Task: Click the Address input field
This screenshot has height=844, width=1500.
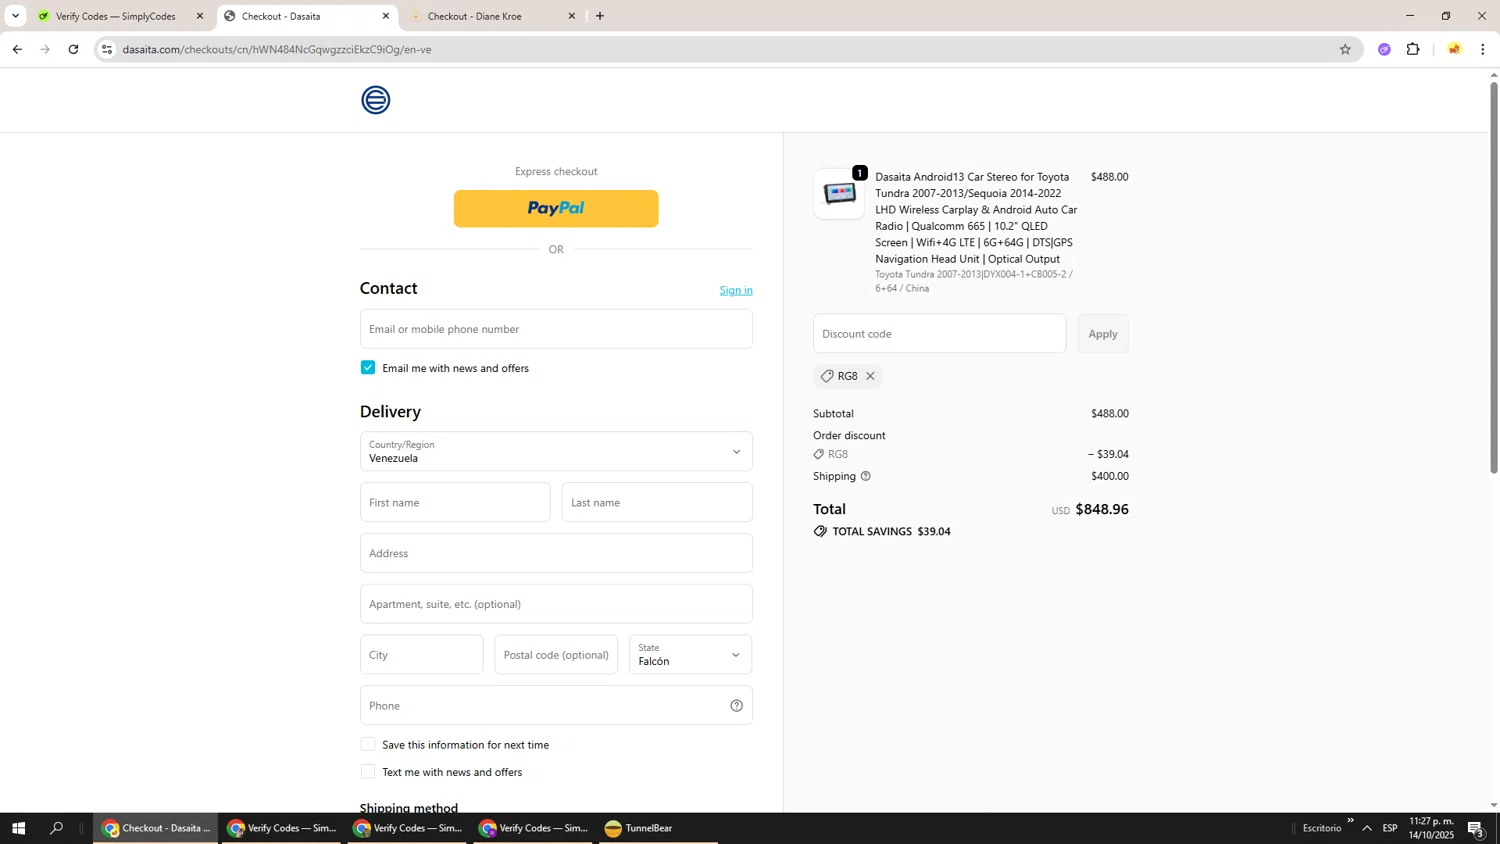Action: coord(556,553)
